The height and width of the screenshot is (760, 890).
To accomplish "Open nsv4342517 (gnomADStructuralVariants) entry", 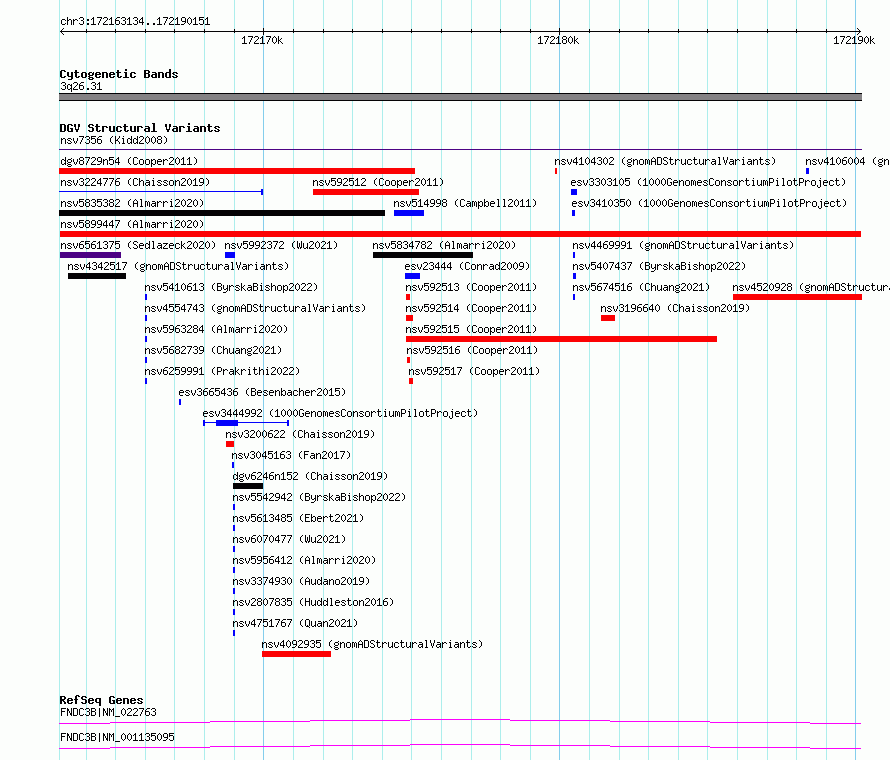I will coord(178,266).
